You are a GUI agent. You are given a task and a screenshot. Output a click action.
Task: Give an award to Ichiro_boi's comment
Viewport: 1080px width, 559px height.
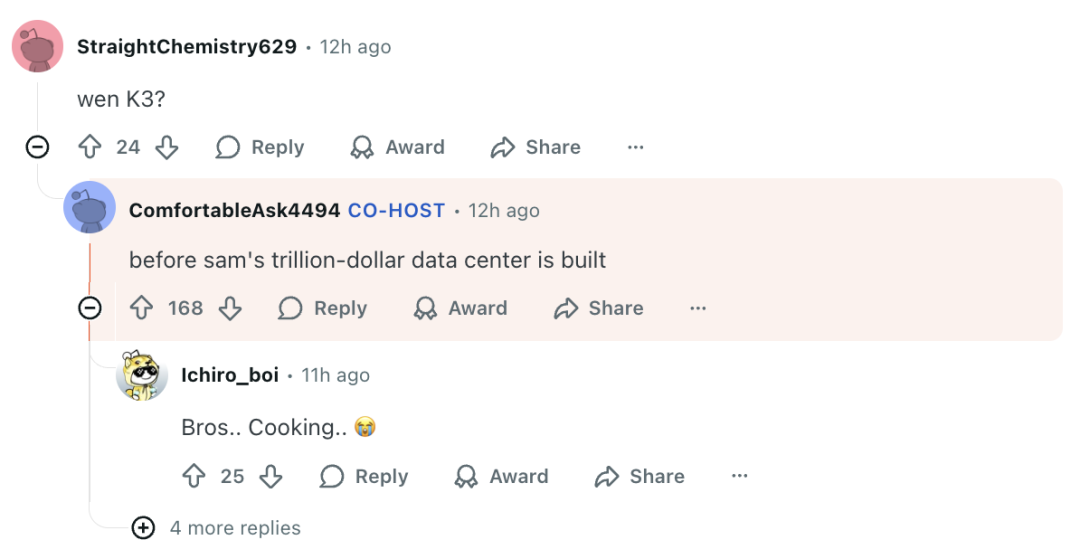(501, 477)
